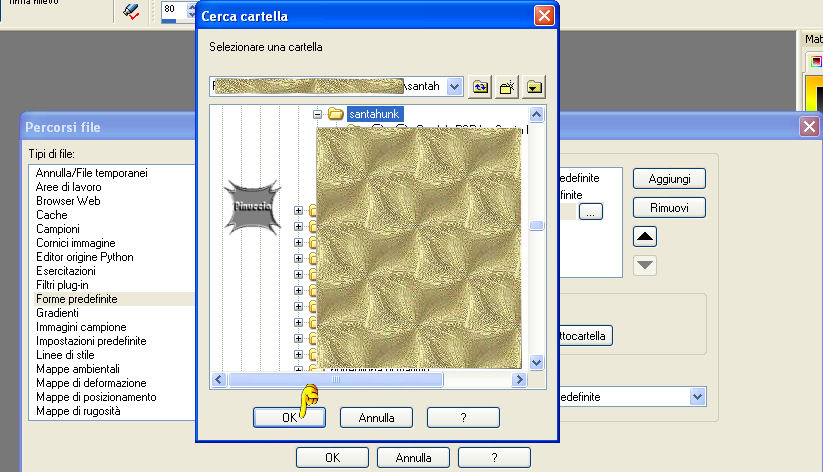823x472 pixels.
Task: Select Linee di stile in the file types list
Action: 65,355
